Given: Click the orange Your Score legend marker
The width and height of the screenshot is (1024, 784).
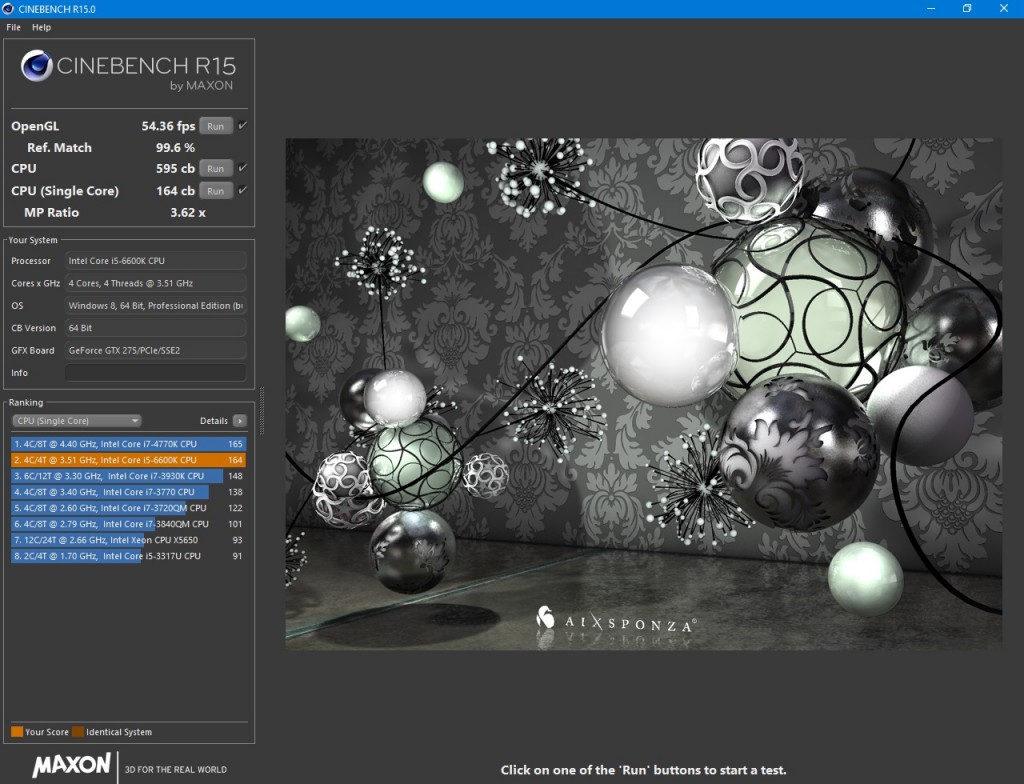Looking at the screenshot, I should pos(17,731).
